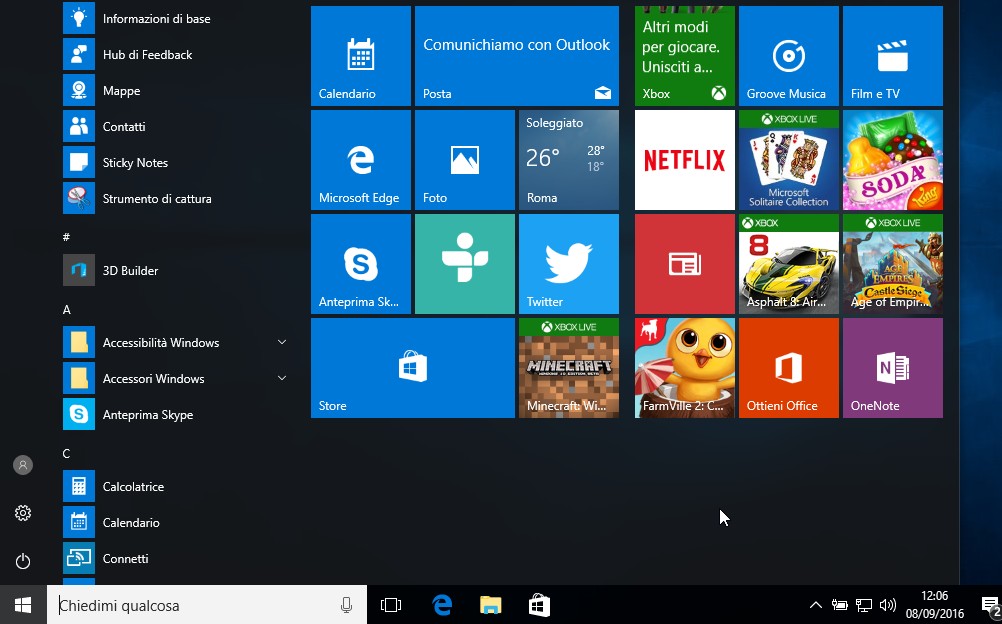Open Calendario in the app list
Screen dimensions: 1002x624
pos(177,522)
